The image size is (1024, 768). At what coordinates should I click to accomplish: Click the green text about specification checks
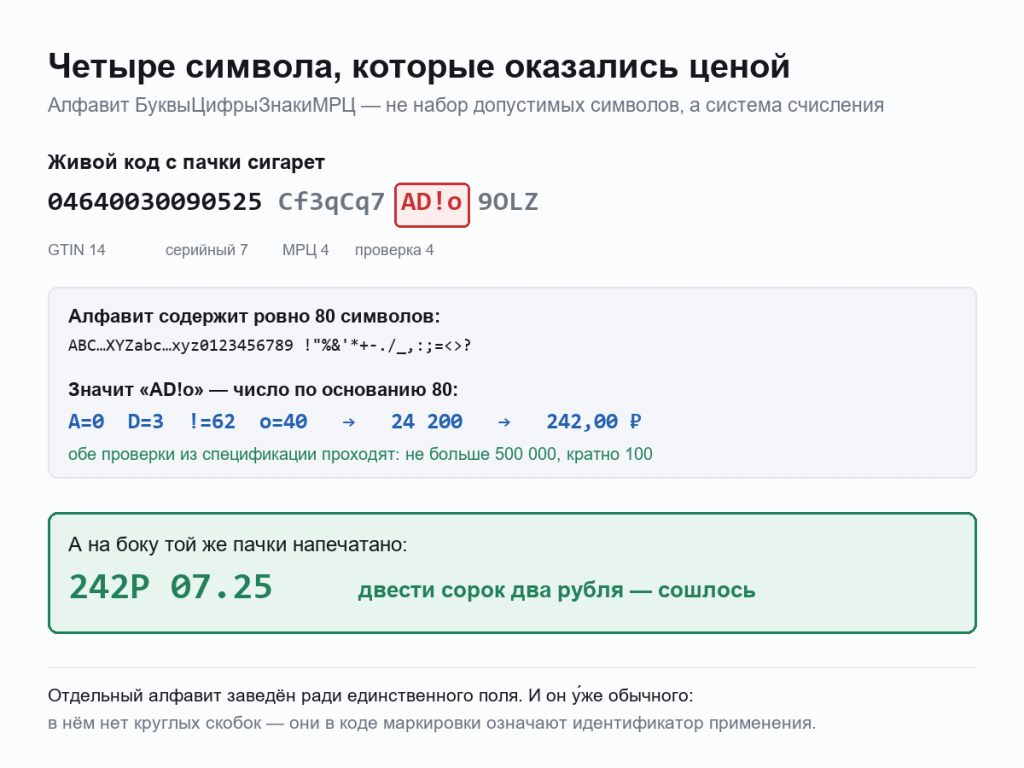tap(360, 454)
